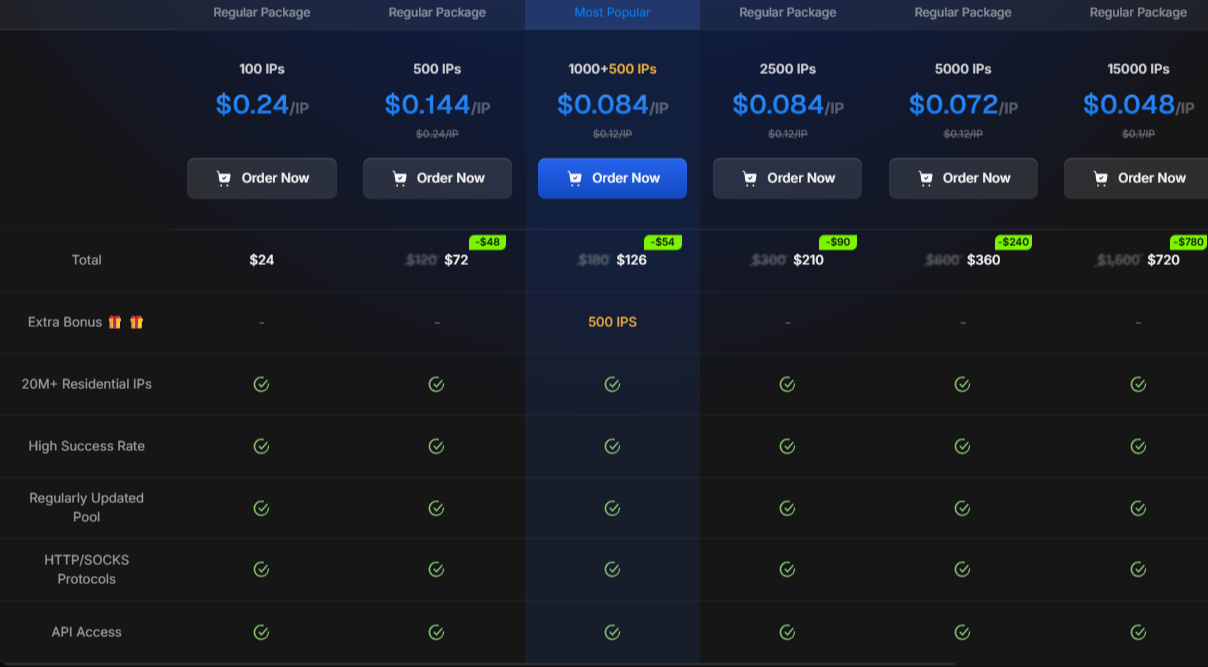This screenshot has height=667, width=1208.
Task: Click the API Access row label
Action: pyautogui.click(x=87, y=632)
